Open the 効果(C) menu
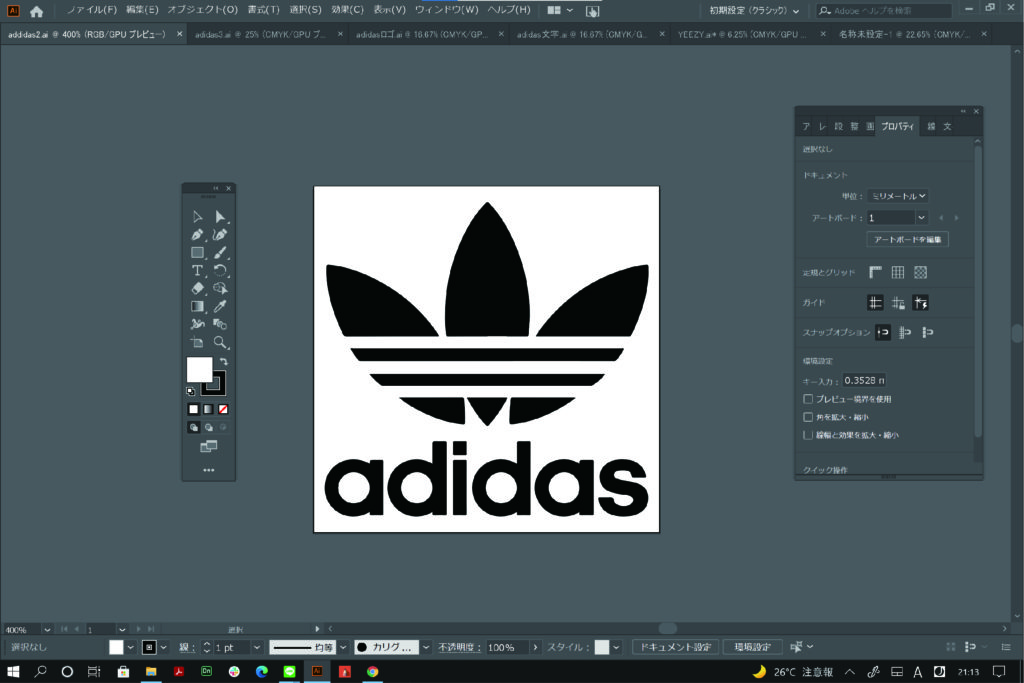The height and width of the screenshot is (683, 1024). (x=347, y=10)
